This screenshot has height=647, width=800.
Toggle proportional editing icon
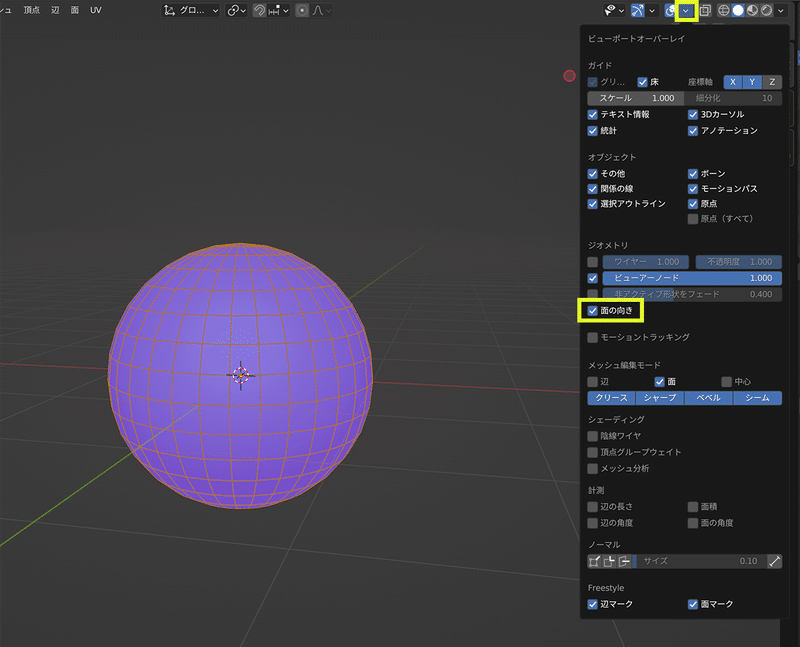302,10
